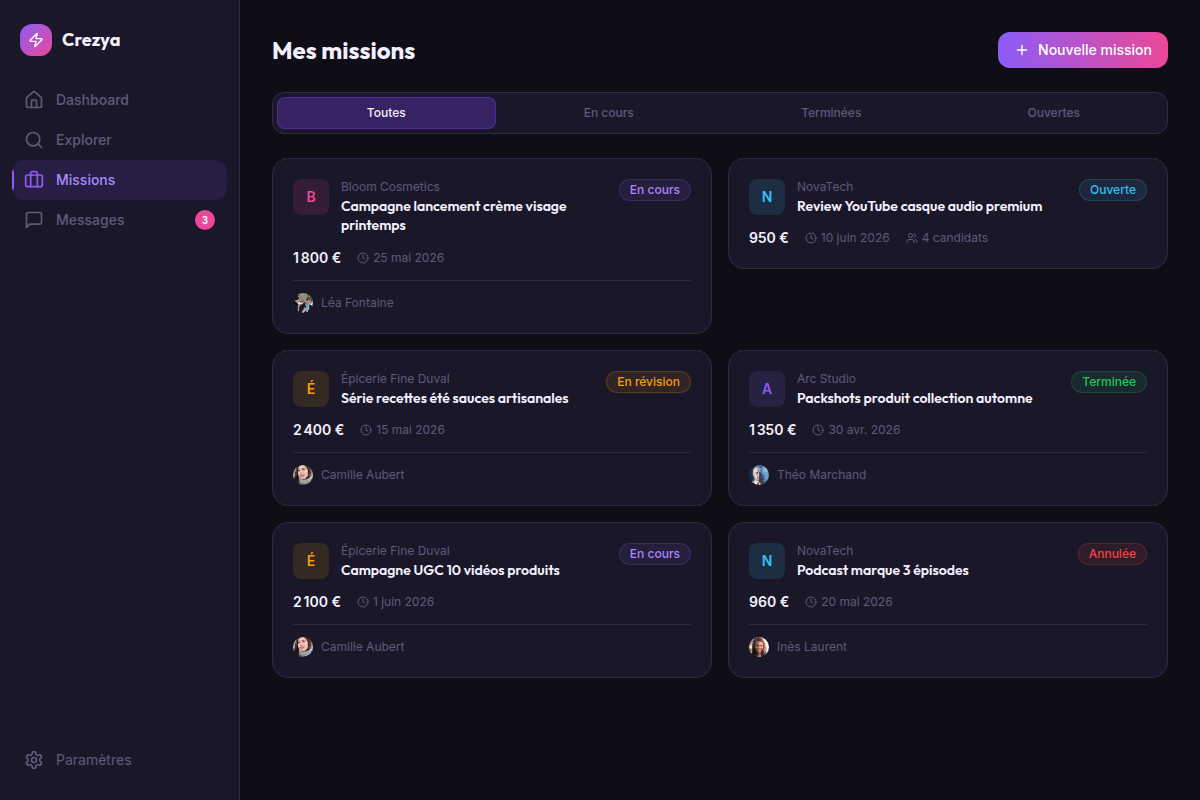Click the 950 € amount
Viewport: 1200px width, 800px height.
point(769,238)
